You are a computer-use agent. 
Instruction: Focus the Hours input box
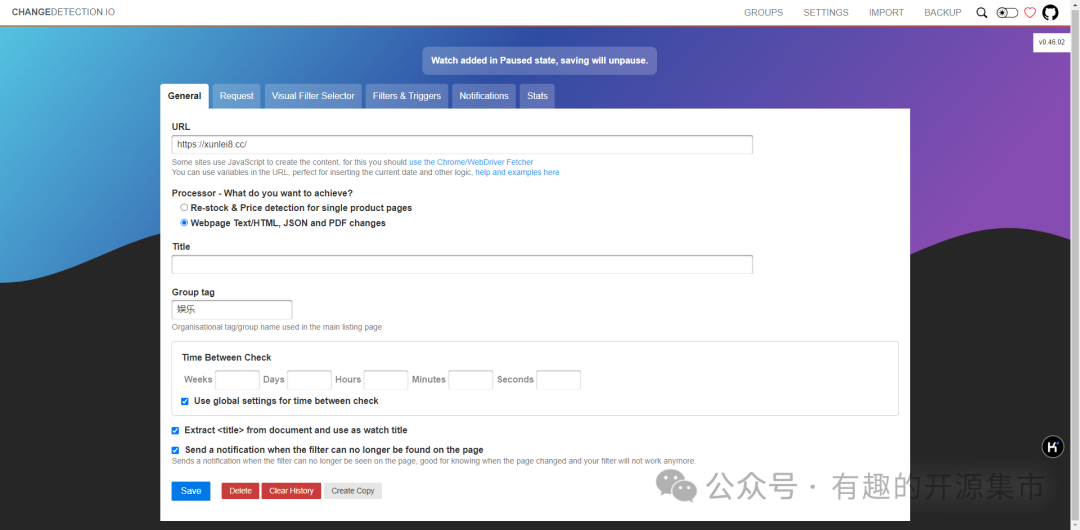386,380
